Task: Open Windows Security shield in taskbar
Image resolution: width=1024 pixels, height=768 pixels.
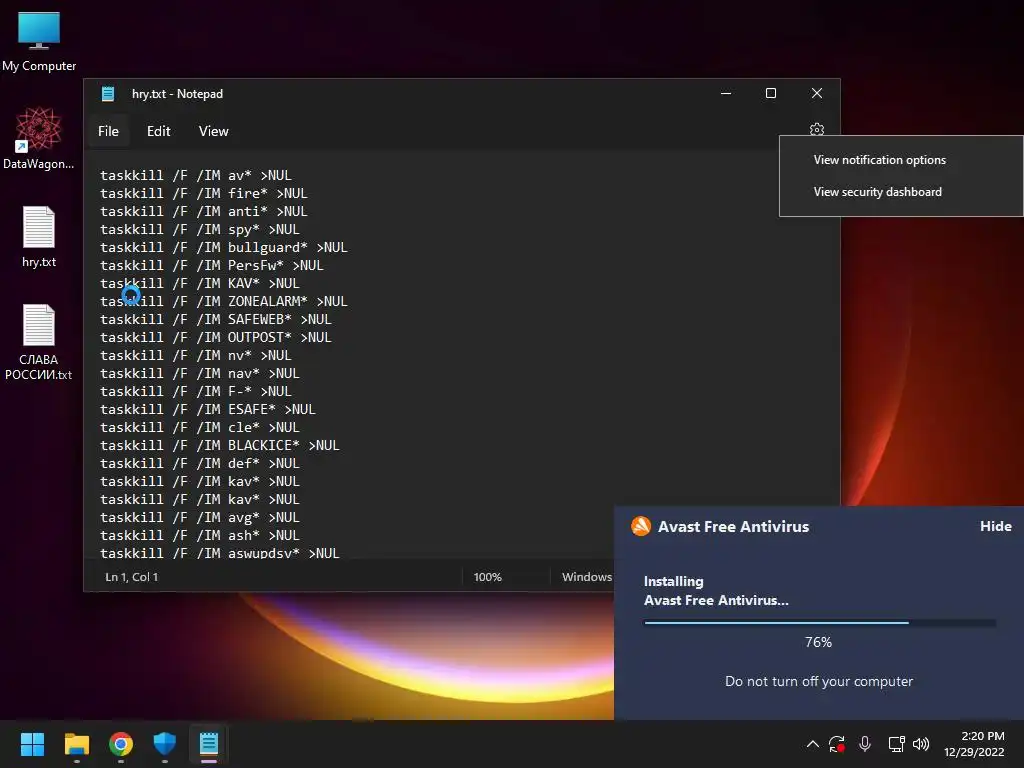Action: pyautogui.click(x=165, y=744)
